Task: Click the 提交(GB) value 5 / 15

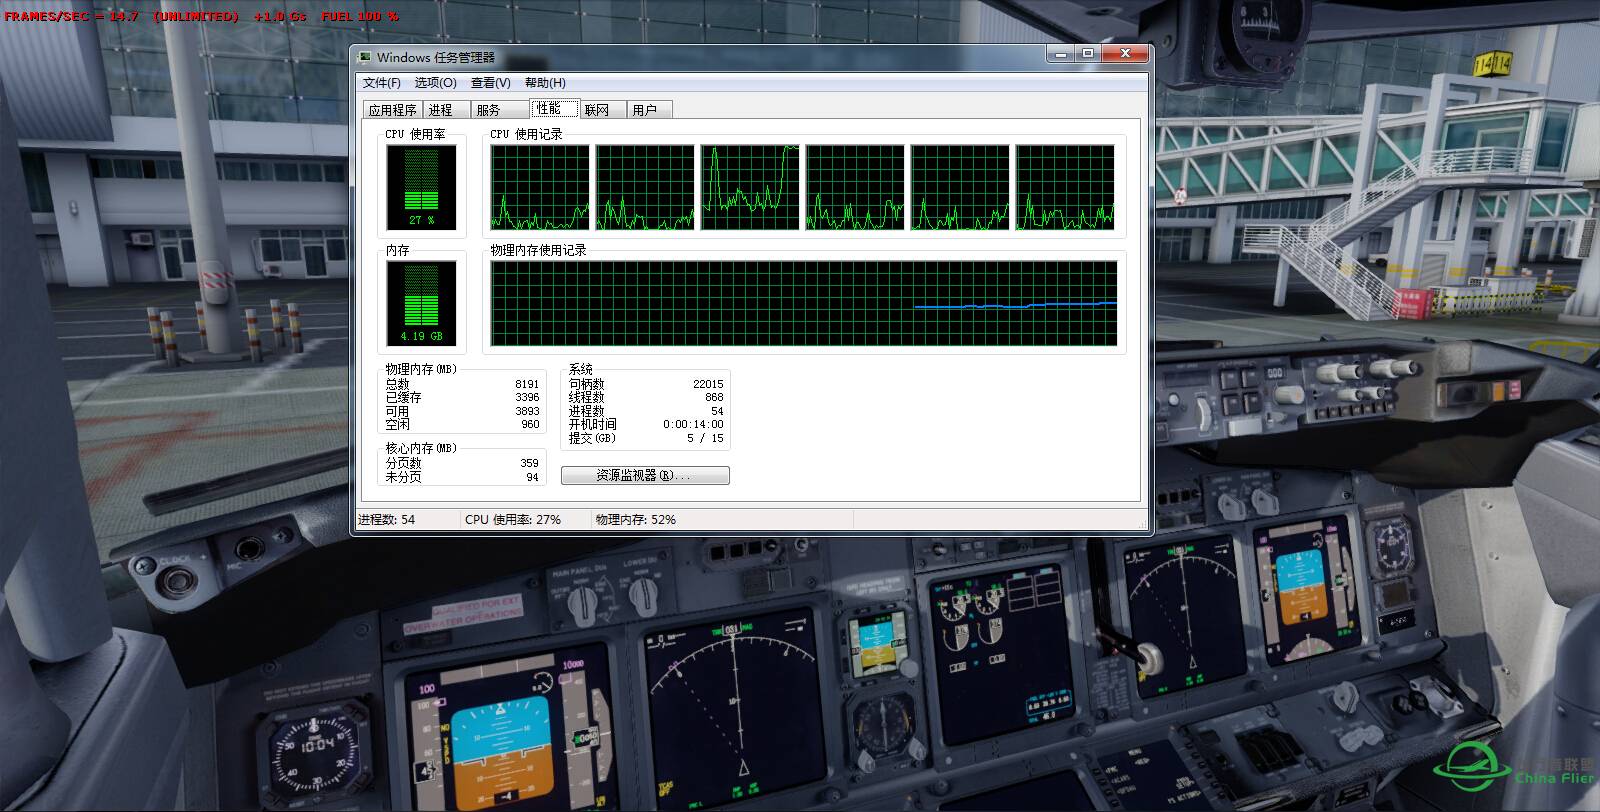Action: (x=705, y=438)
